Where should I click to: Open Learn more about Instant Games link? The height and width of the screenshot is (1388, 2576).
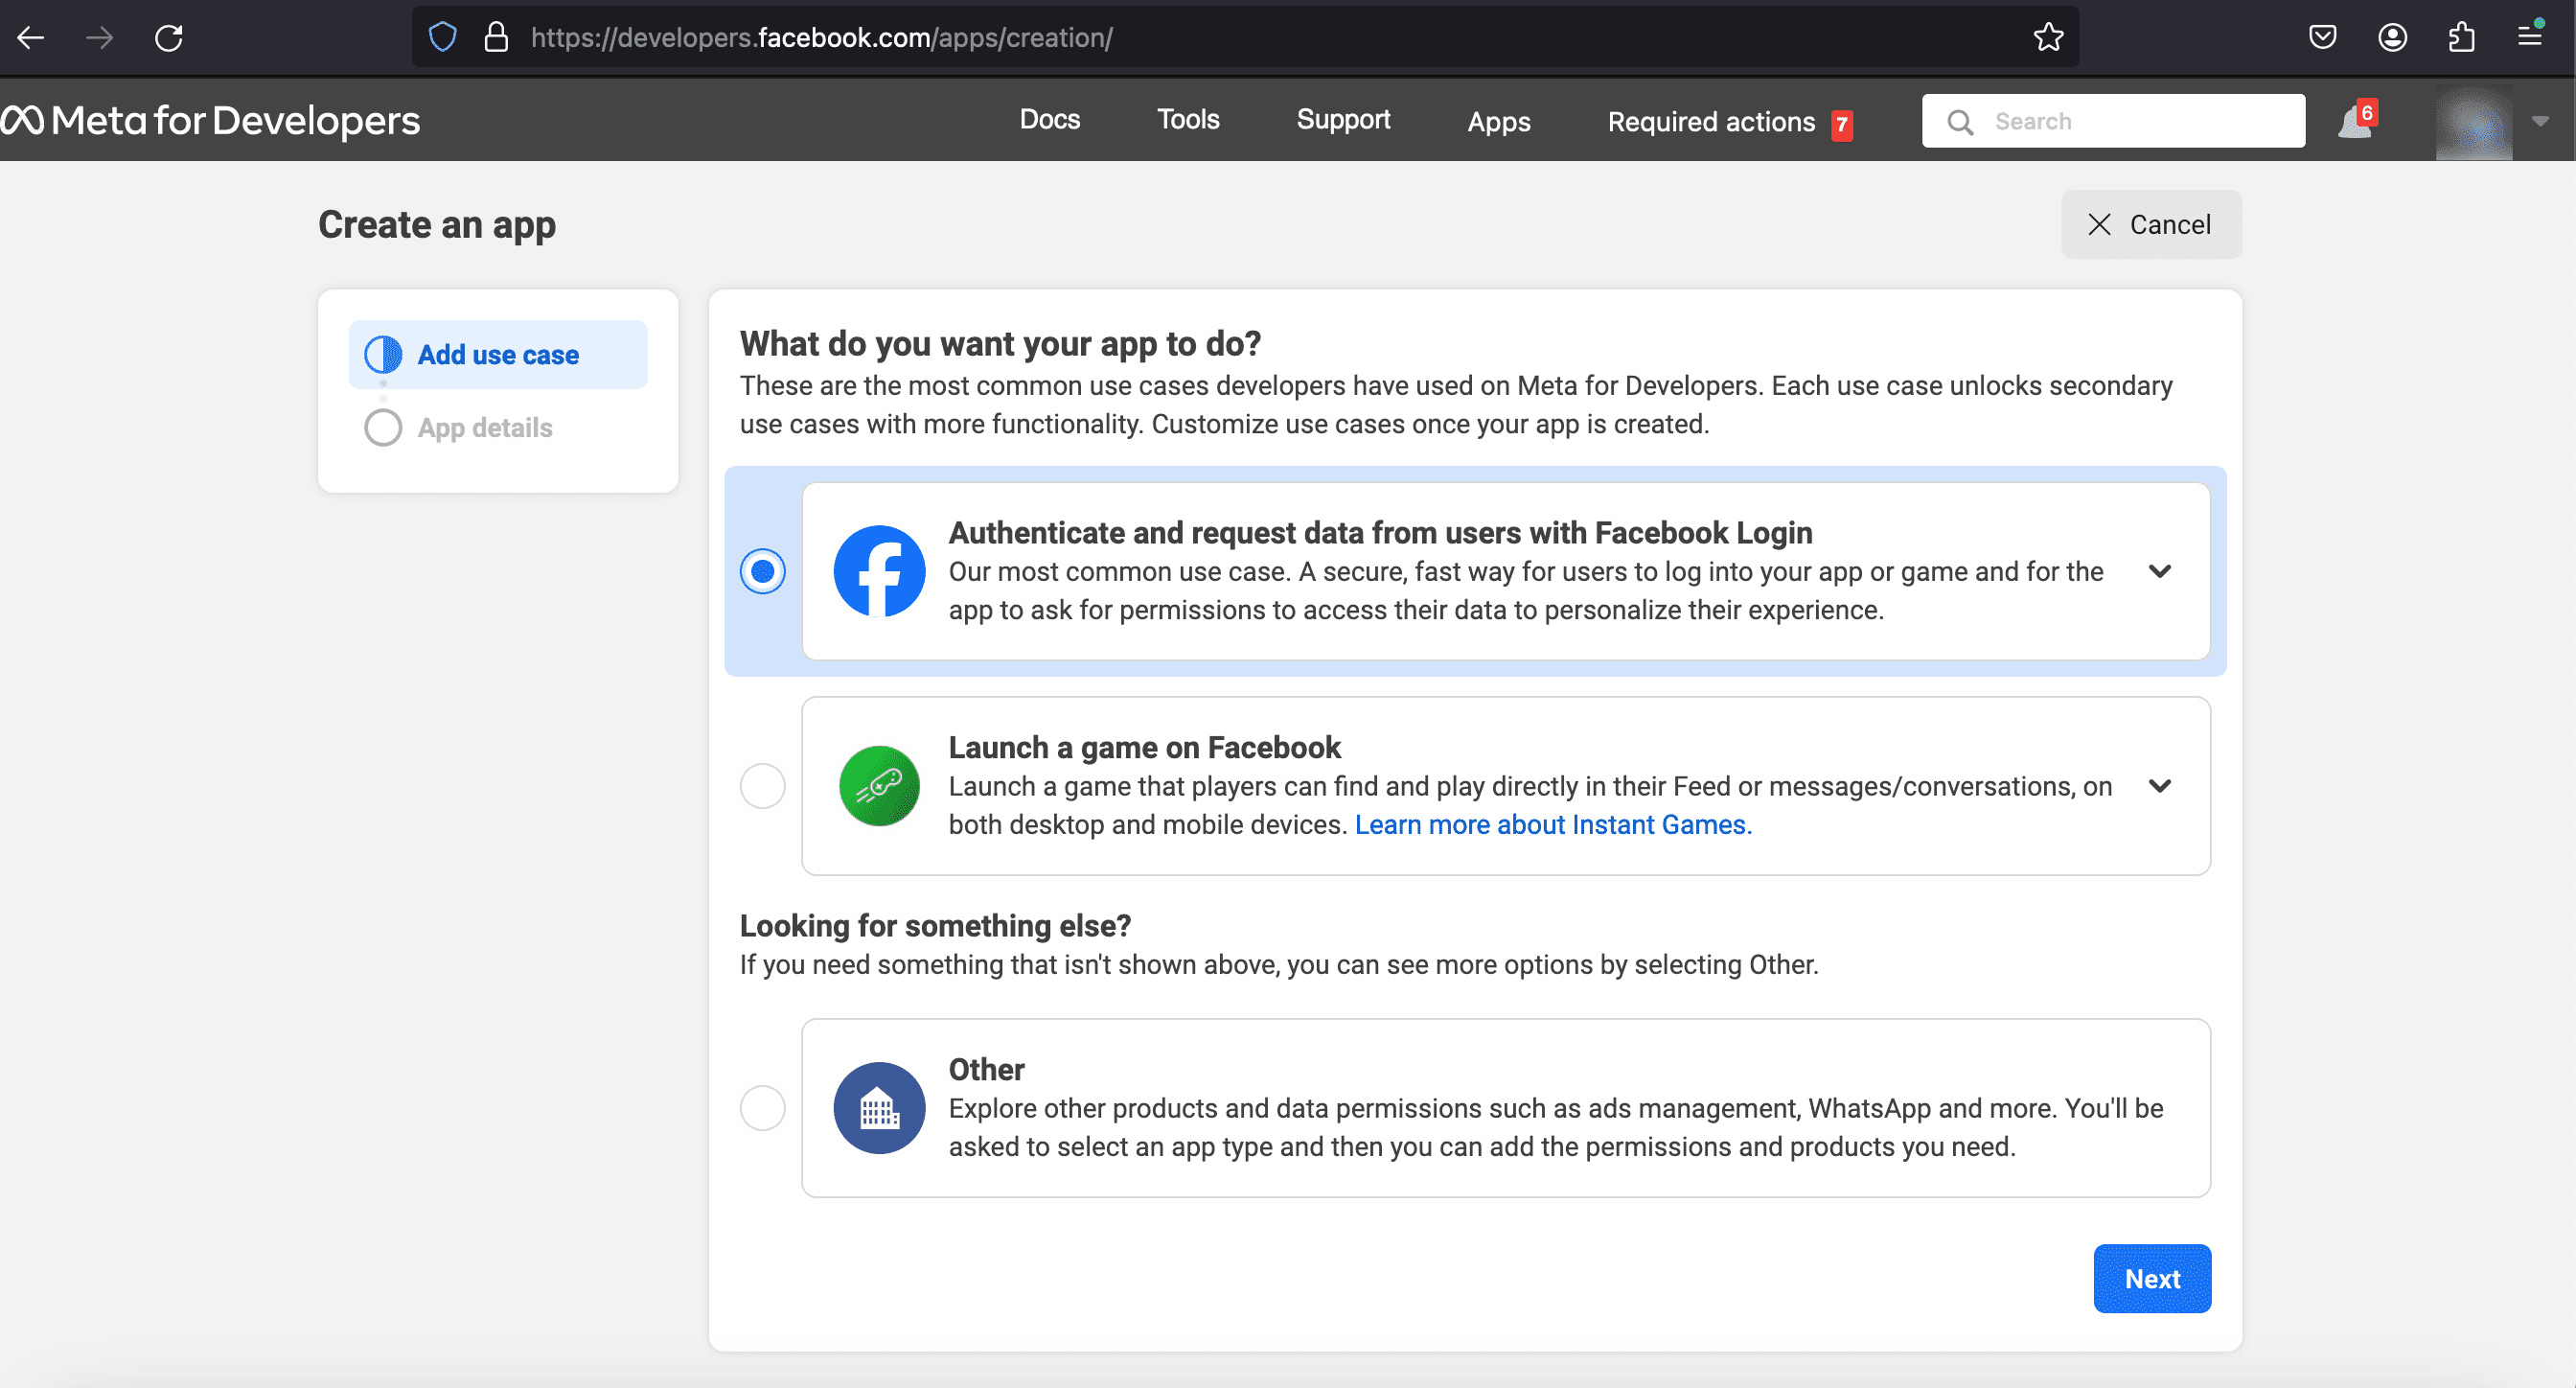pyautogui.click(x=1552, y=825)
